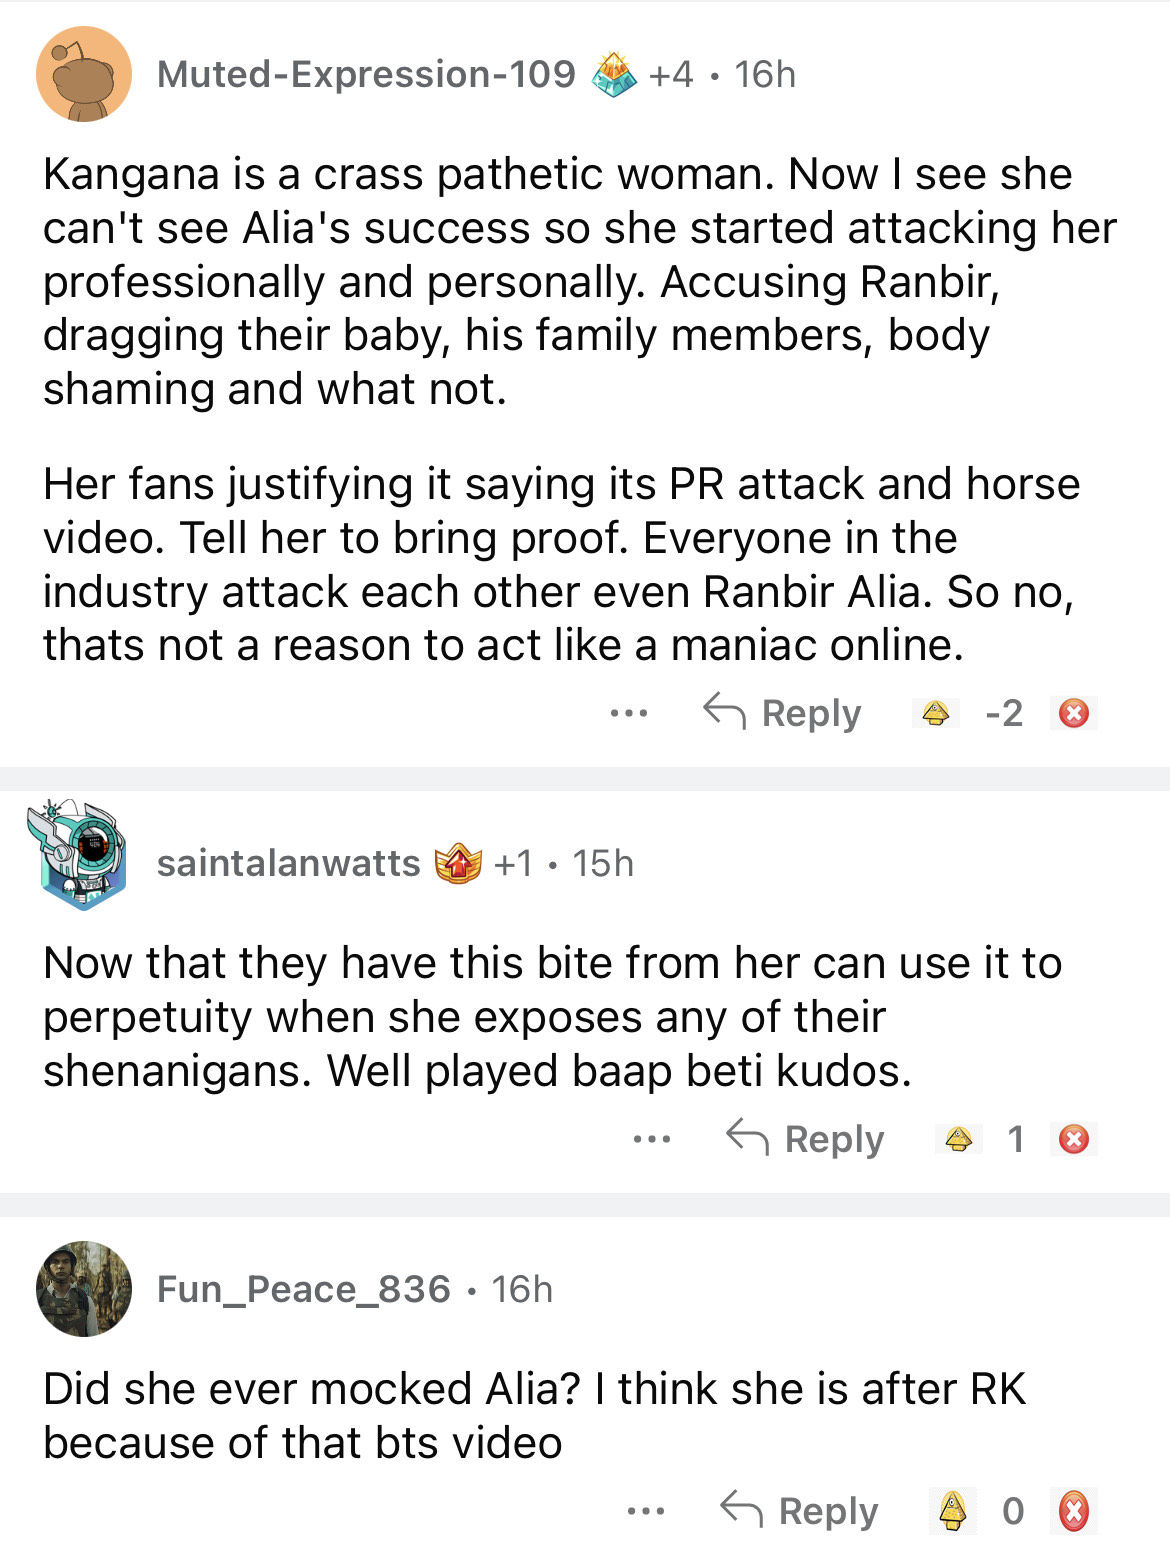Reply to Muted-Expression-109's comment
This screenshot has height=1542, width=1170.
pyautogui.click(x=782, y=713)
